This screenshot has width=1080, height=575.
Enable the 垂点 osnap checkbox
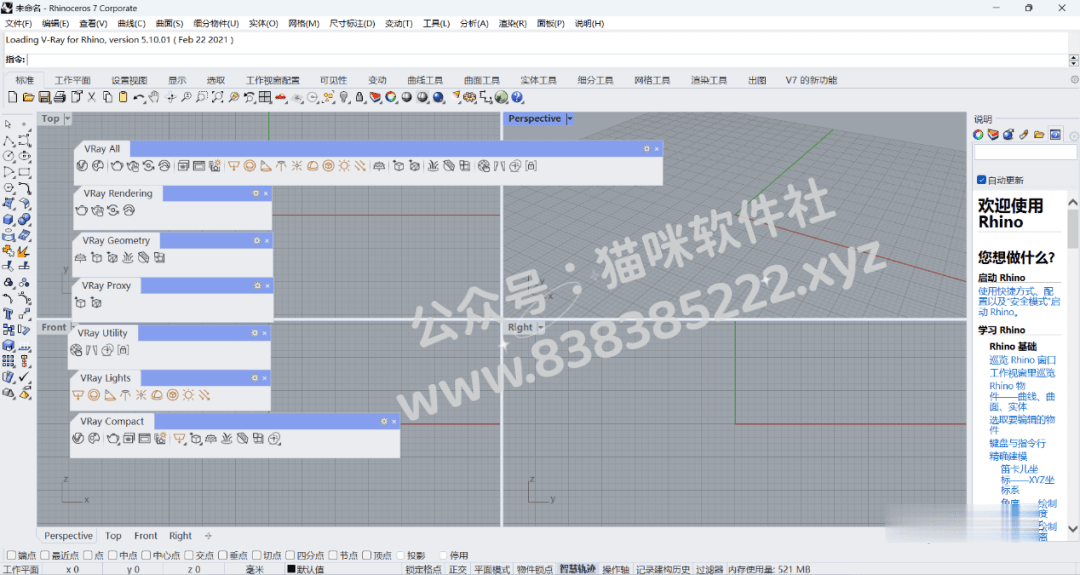(x=223, y=555)
